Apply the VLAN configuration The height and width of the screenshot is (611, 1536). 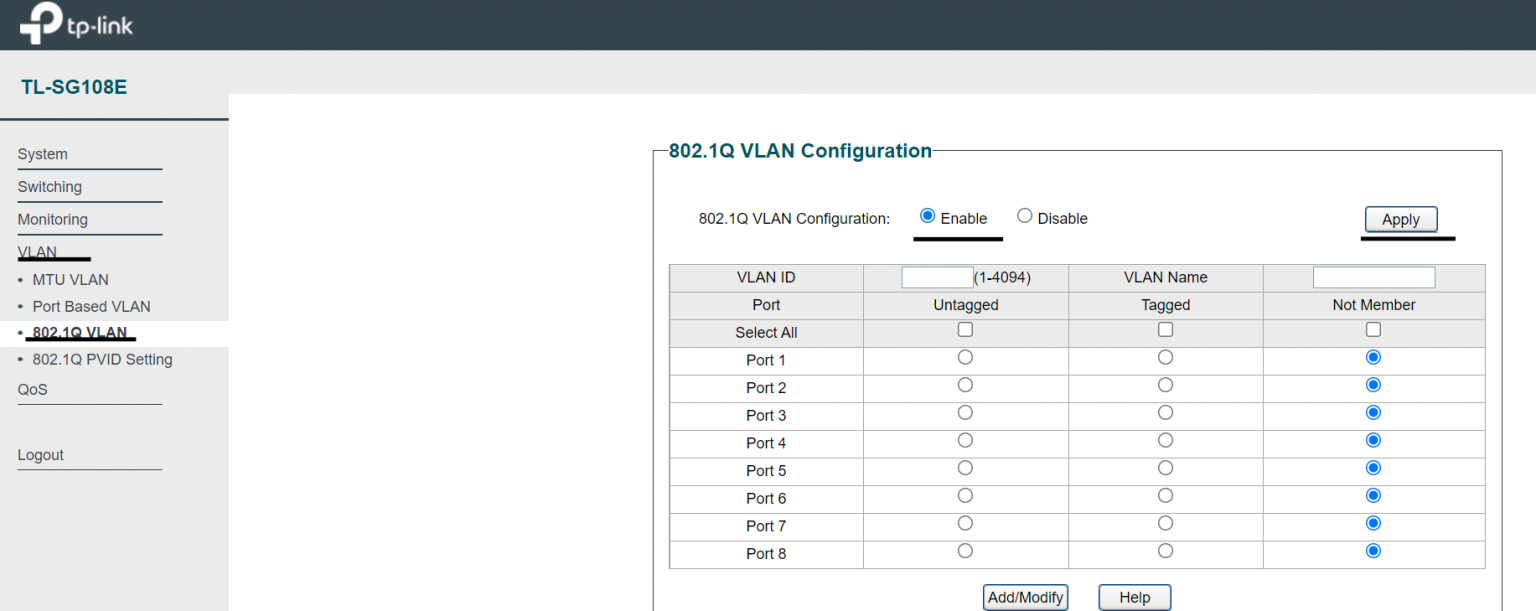point(1400,219)
